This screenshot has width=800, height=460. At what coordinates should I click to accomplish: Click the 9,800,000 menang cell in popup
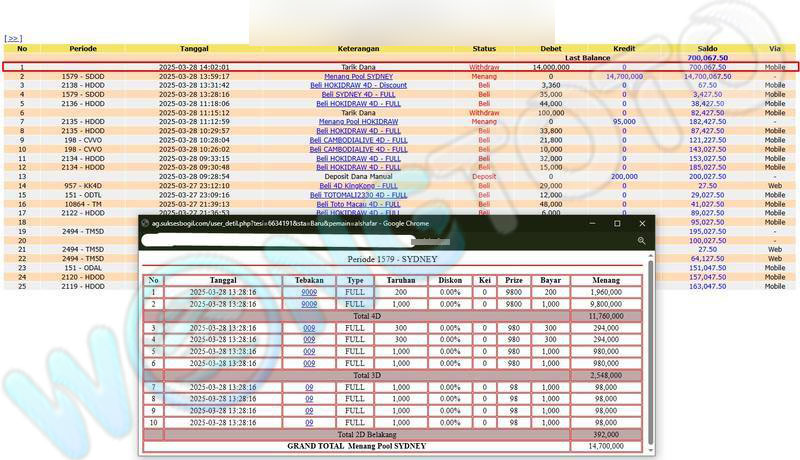coord(606,304)
